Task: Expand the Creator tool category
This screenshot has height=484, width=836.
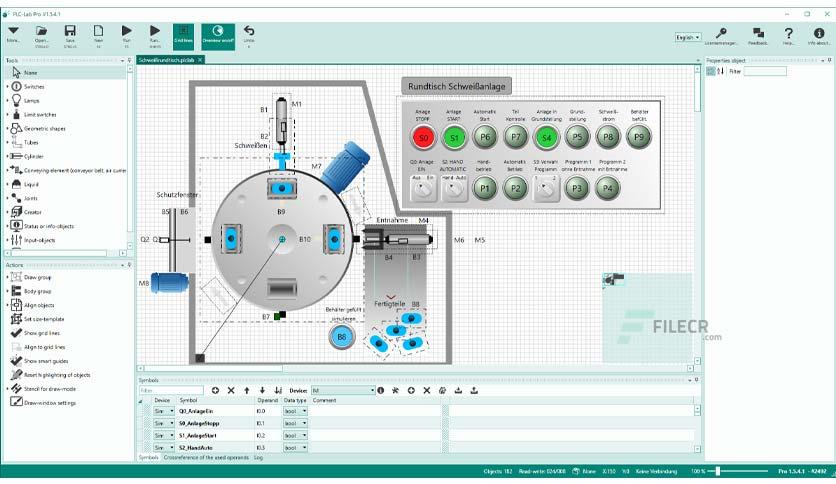Action: click(x=7, y=212)
